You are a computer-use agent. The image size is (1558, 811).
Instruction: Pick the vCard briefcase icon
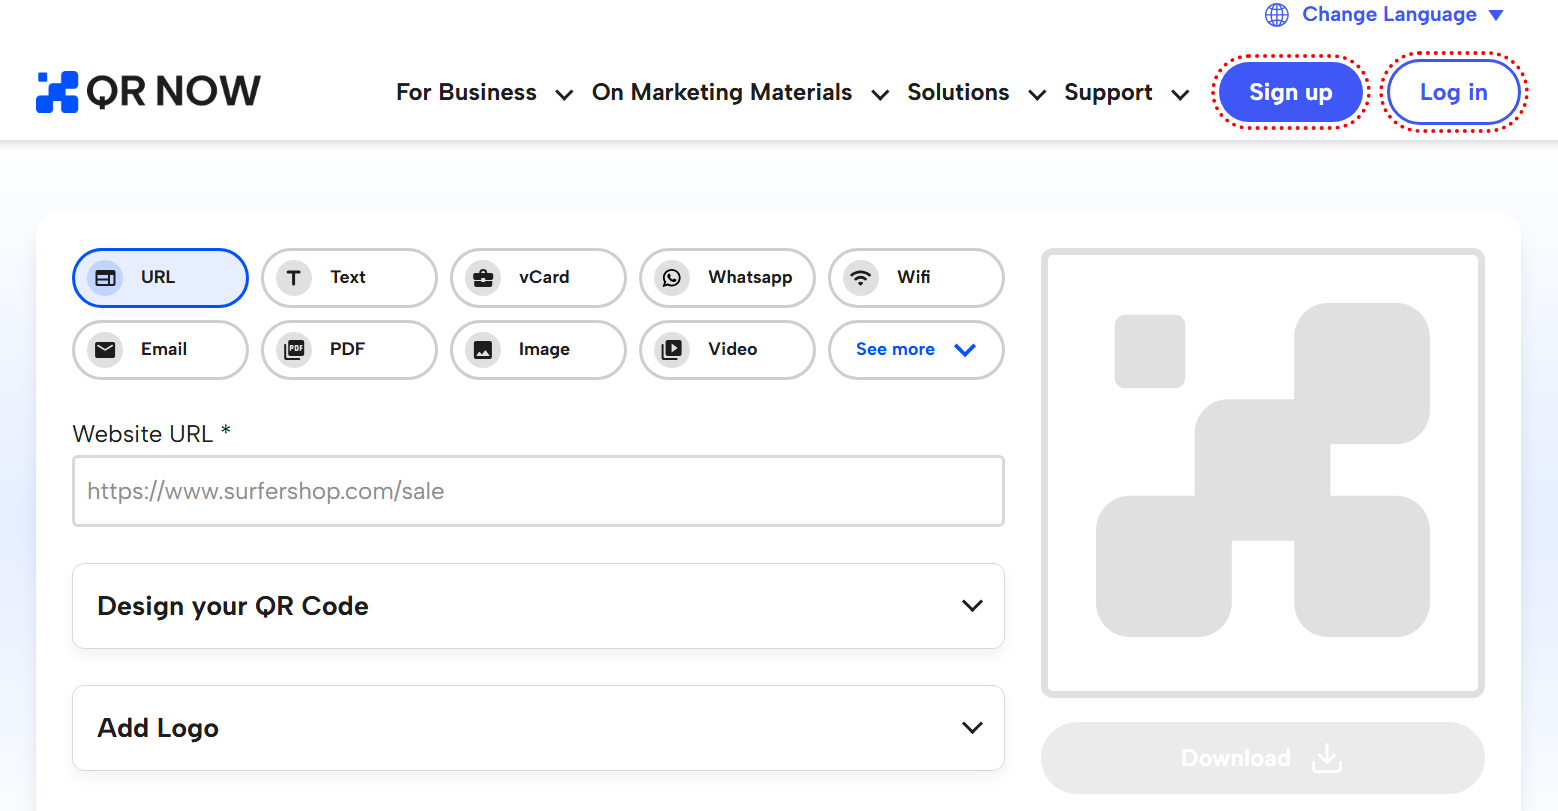483,278
